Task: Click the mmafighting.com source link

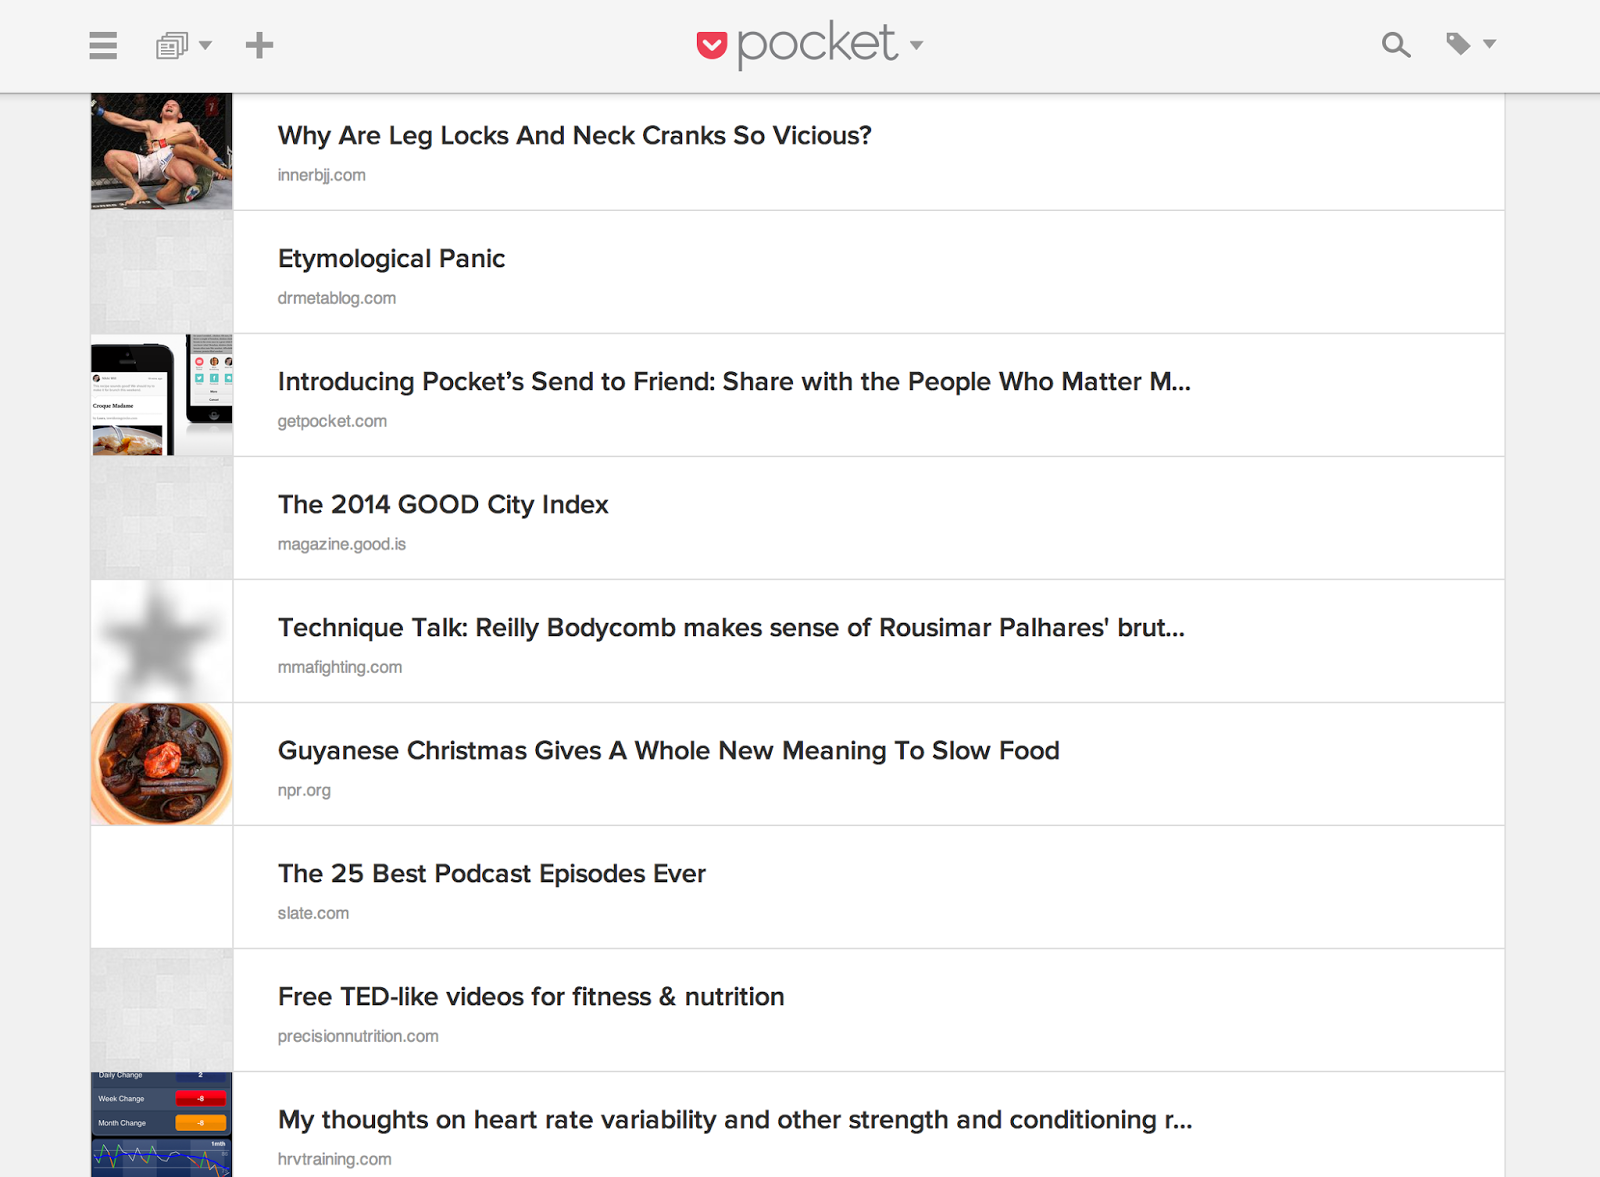Action: (340, 667)
